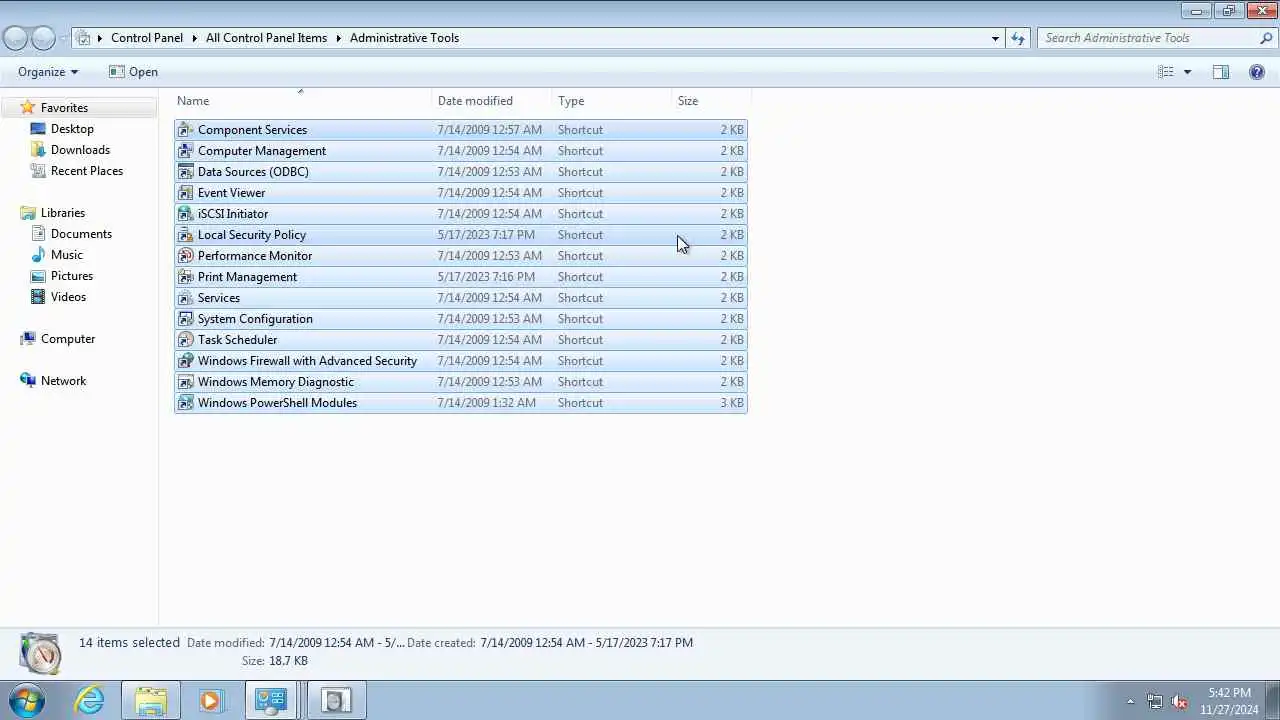This screenshot has width=1280, height=720.
Task: Open the Organize dropdown menu
Action: tap(48, 72)
